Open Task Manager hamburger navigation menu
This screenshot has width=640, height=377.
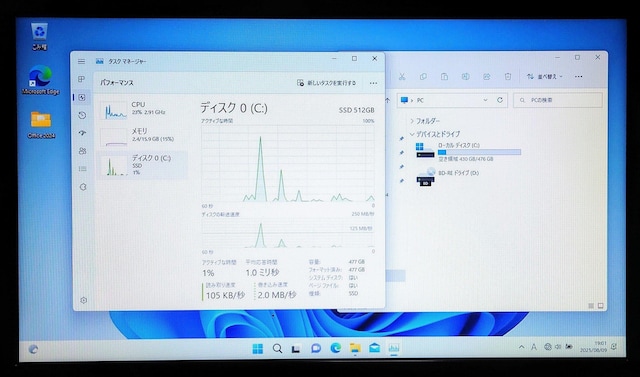(x=81, y=61)
